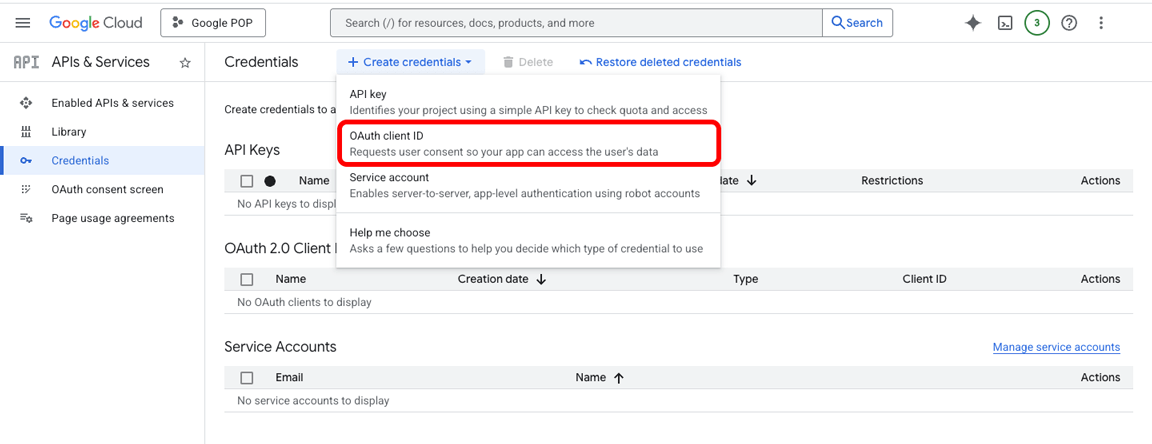
Task: Open OAuth consent screen page
Action: [107, 189]
